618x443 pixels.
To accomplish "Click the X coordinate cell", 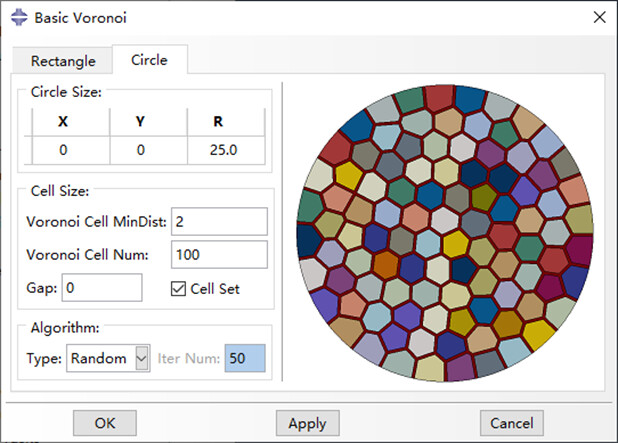I will [71, 150].
